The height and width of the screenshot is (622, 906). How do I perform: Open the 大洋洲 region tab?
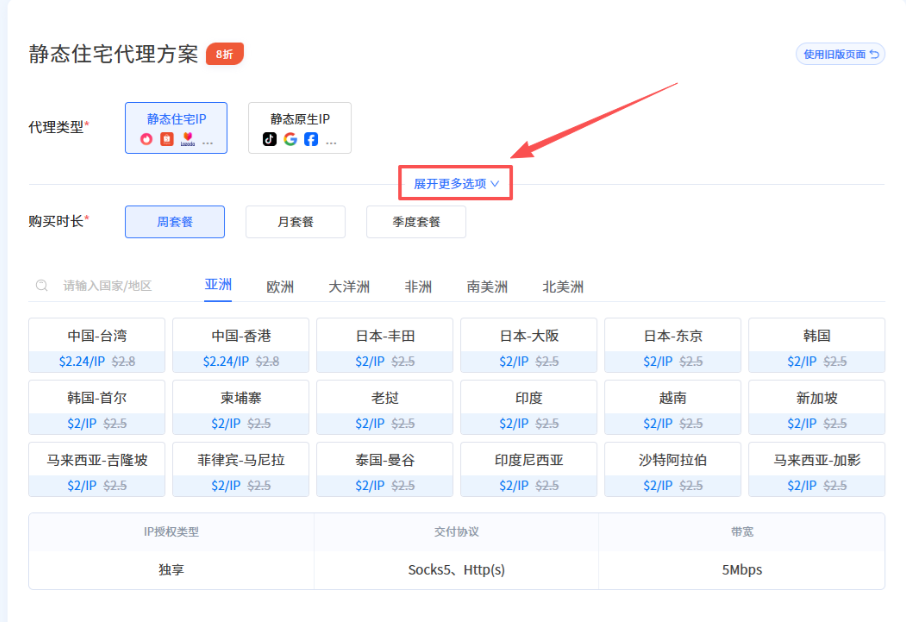tap(349, 287)
